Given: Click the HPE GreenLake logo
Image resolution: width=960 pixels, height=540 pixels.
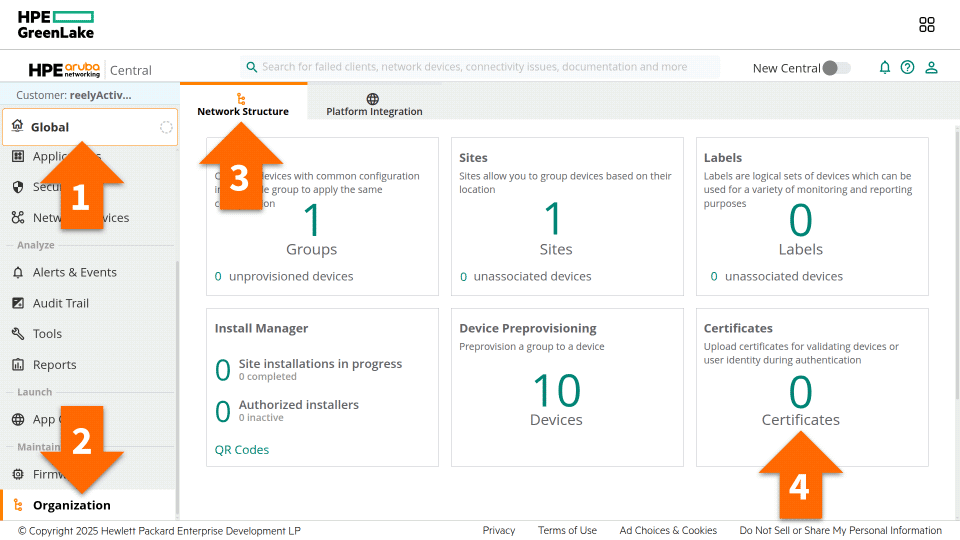Looking at the screenshot, I should point(56,25).
